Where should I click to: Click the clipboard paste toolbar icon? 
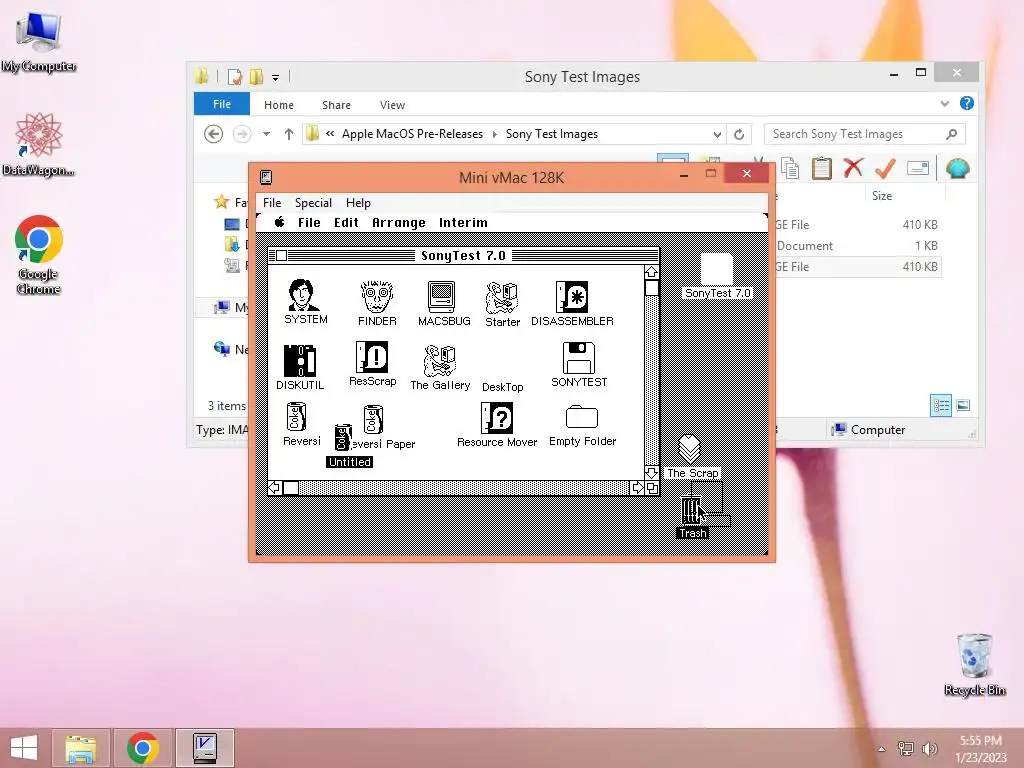822,168
